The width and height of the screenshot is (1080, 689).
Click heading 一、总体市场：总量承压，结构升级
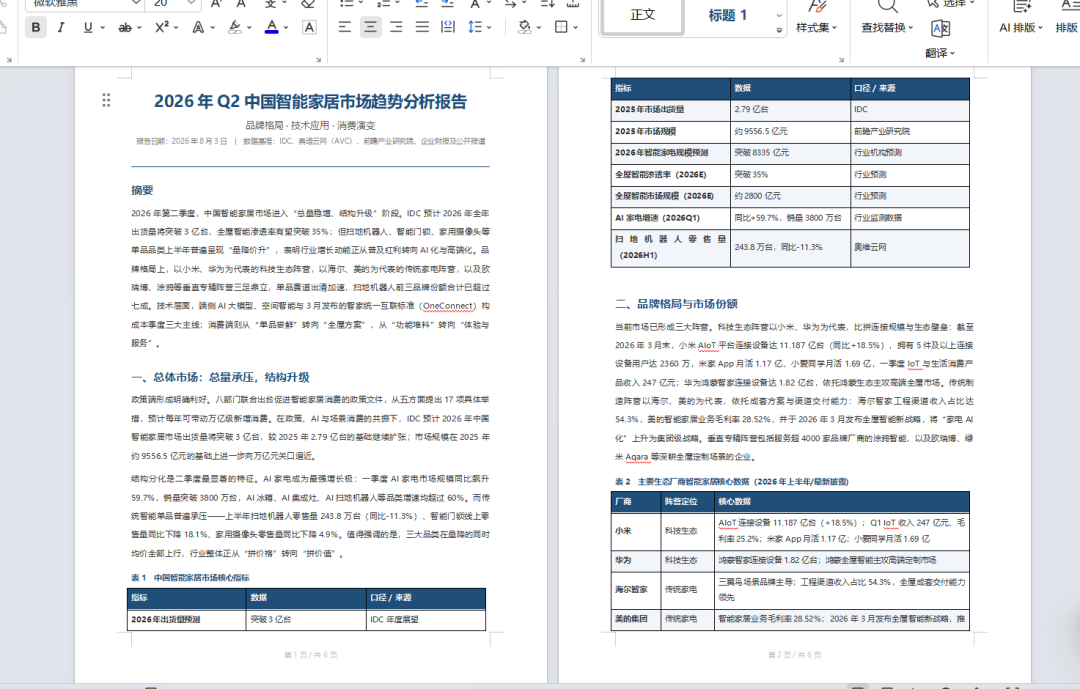click(x=220, y=377)
